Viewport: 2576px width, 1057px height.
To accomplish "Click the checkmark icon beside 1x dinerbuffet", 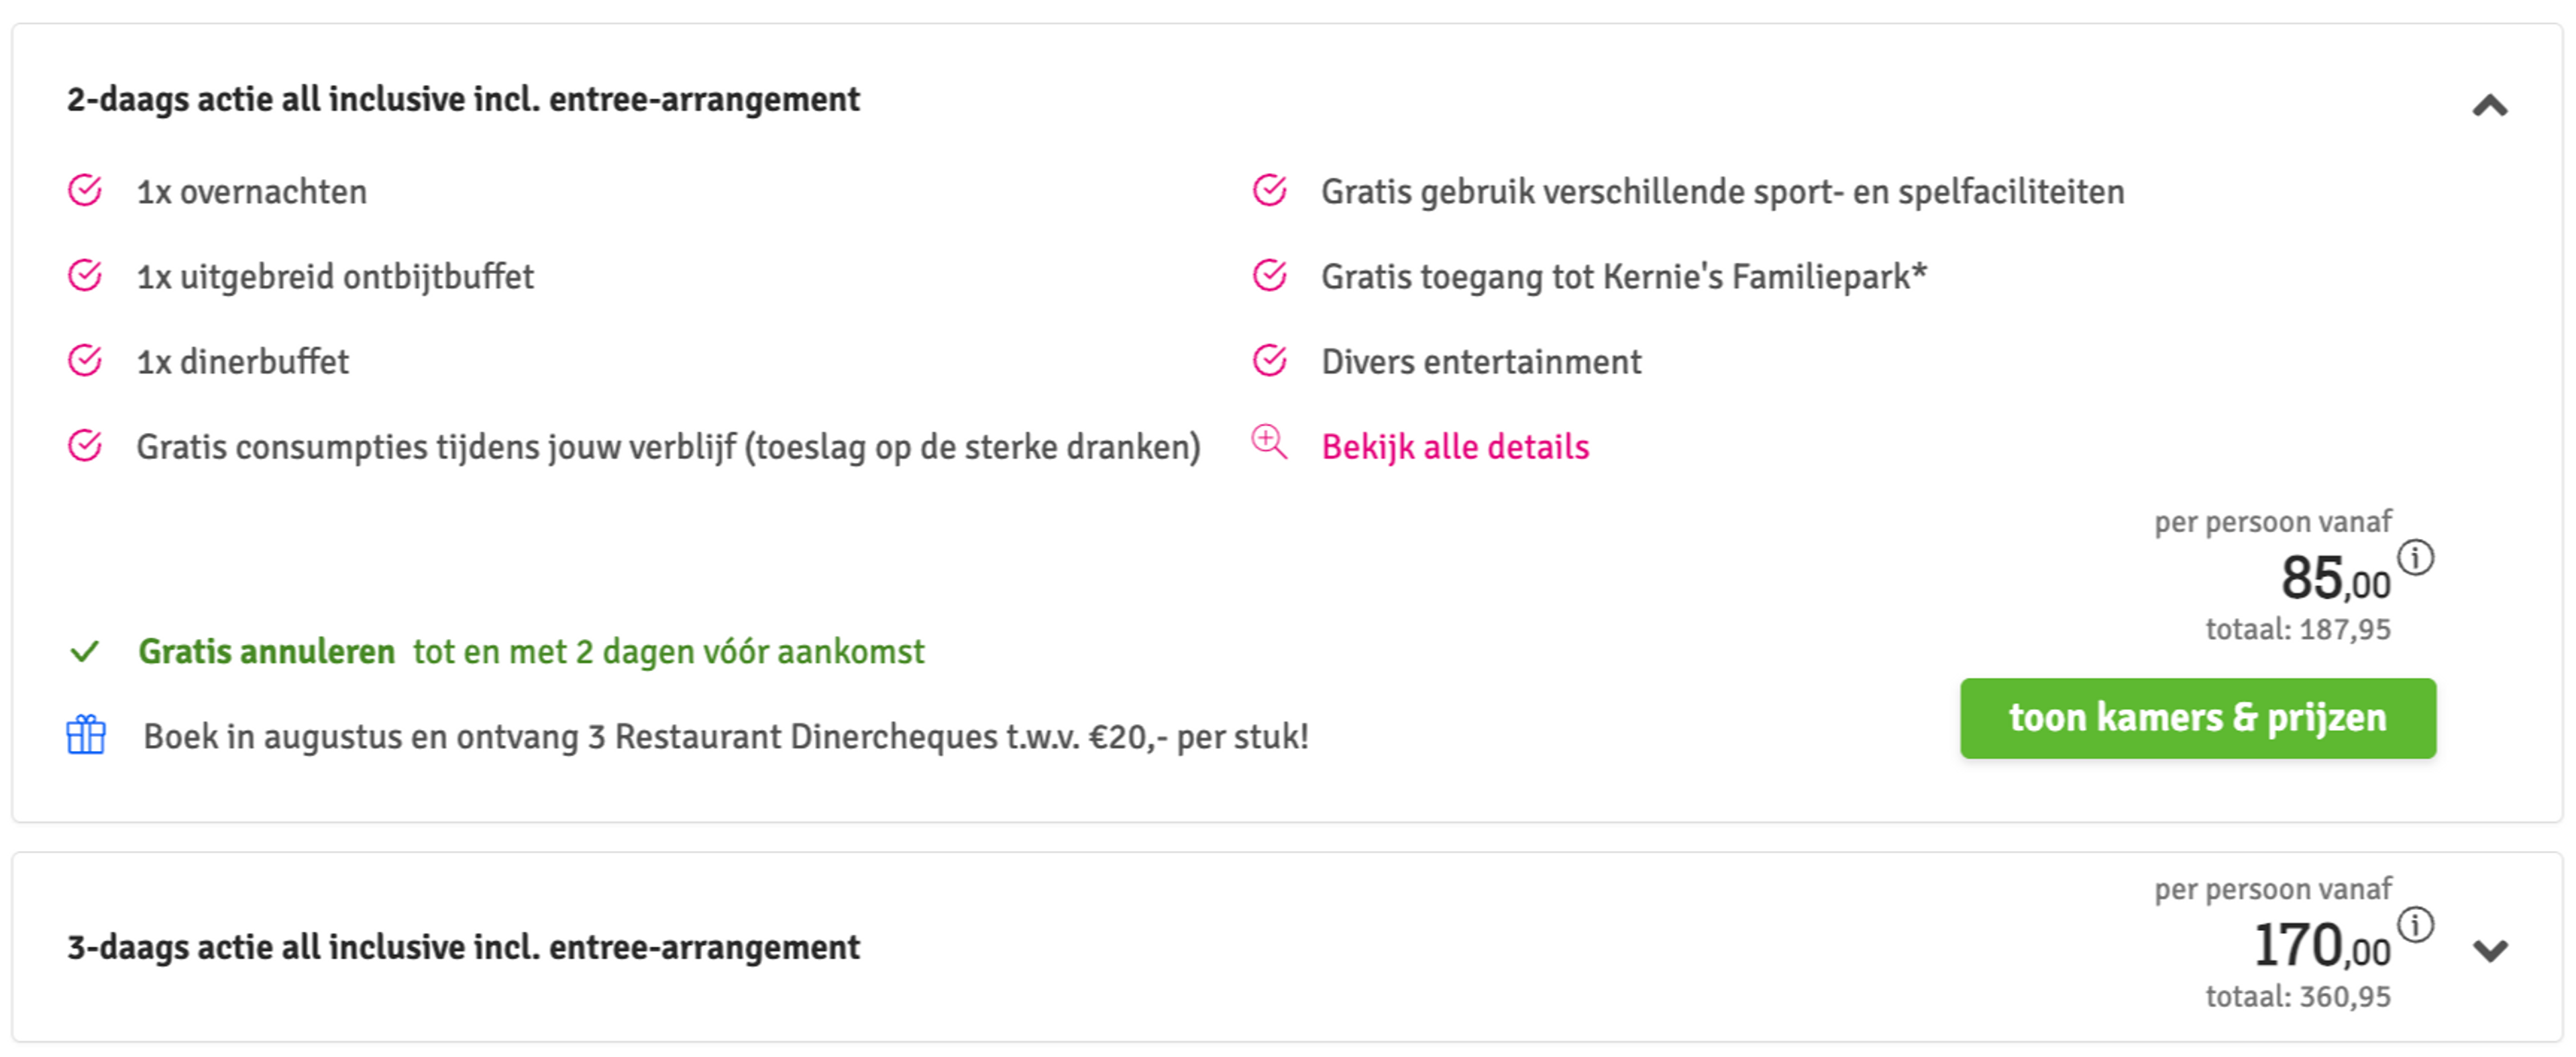I will coord(85,360).
